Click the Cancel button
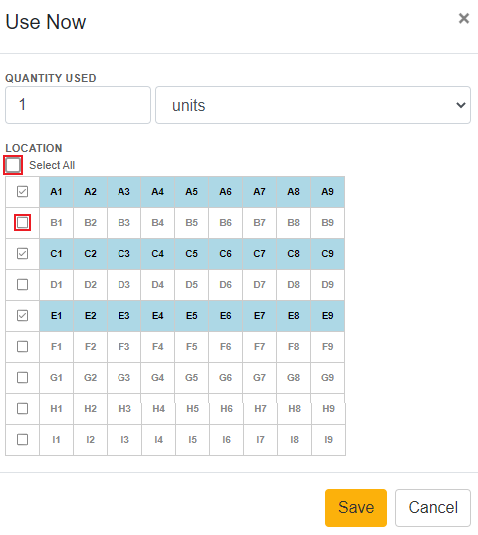This screenshot has height=535, width=478. (x=433, y=508)
